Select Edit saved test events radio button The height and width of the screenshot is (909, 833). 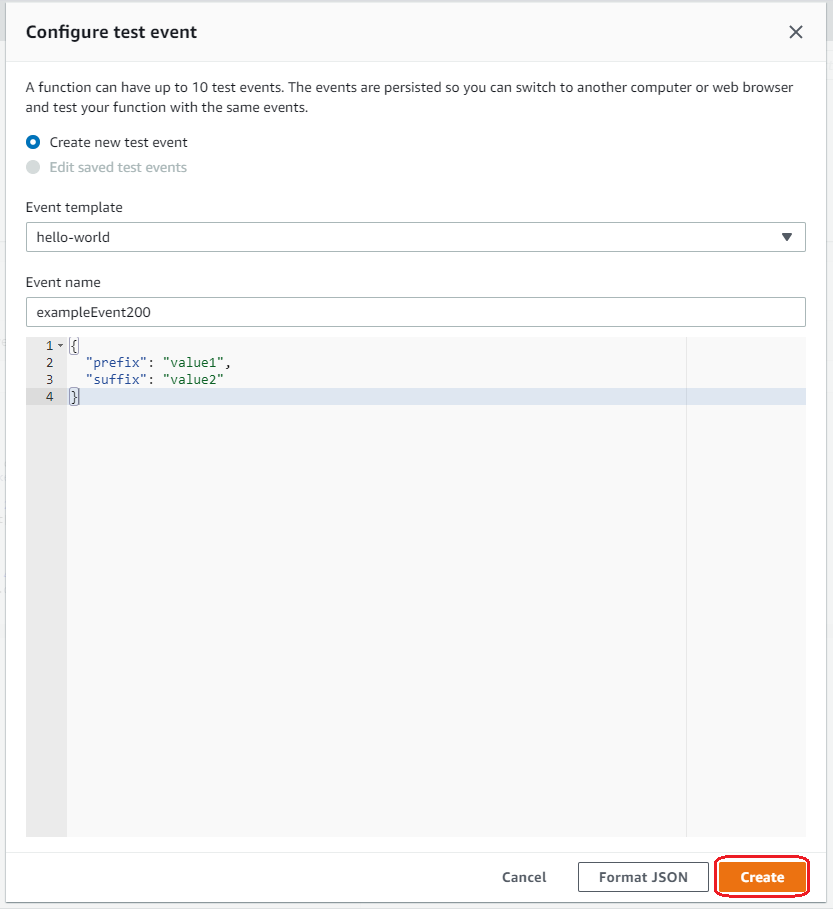(33, 167)
